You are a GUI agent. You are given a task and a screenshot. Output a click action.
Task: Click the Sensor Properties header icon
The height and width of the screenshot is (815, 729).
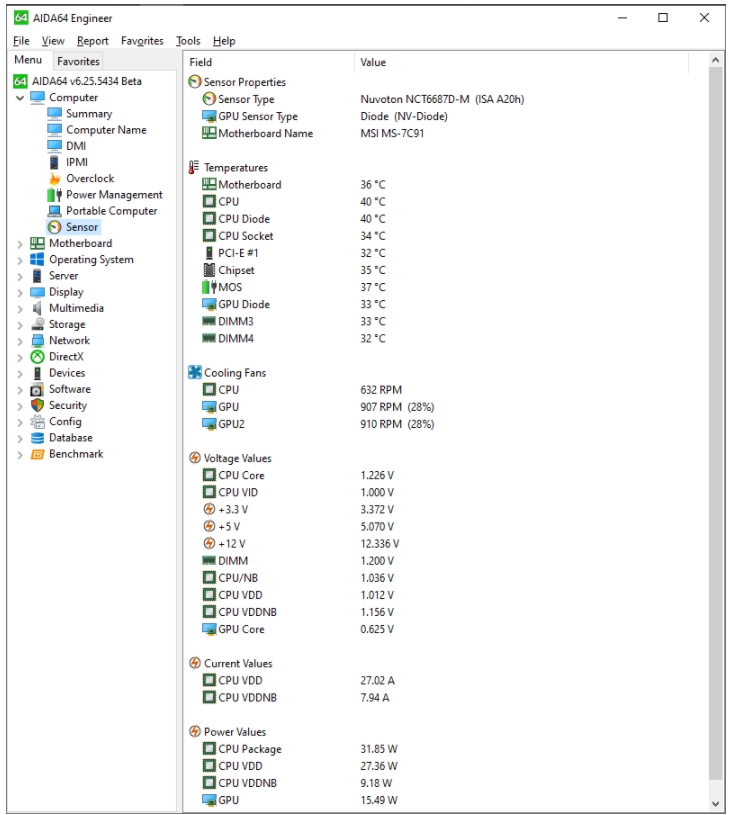click(195, 82)
